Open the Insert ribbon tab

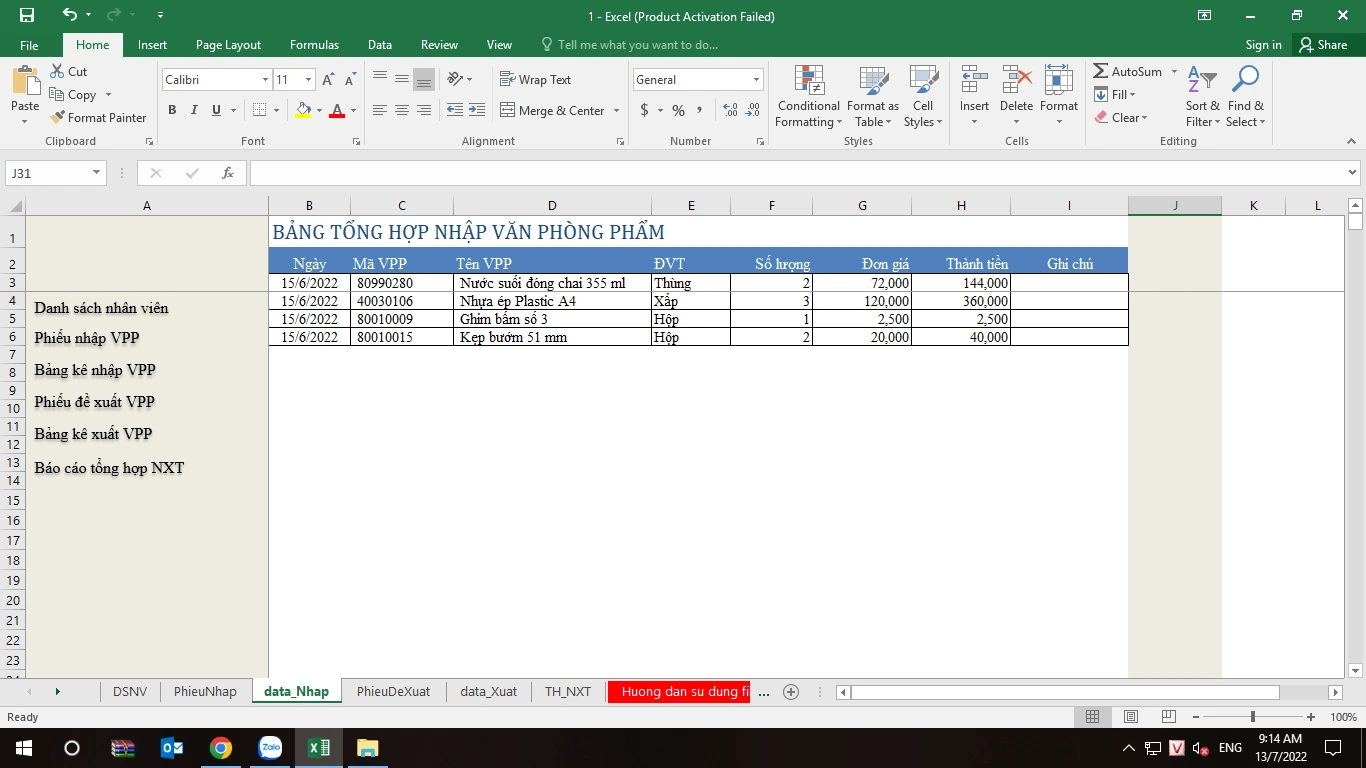[x=152, y=45]
